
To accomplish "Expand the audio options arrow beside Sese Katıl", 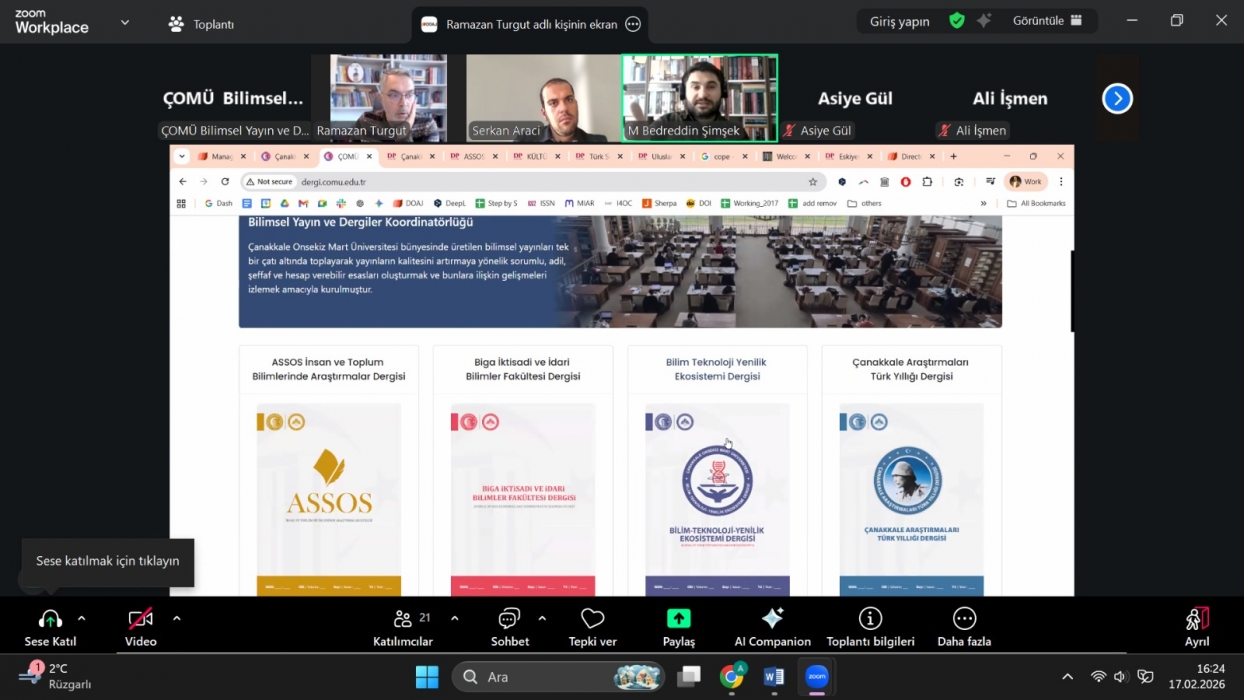I will point(82,618).
